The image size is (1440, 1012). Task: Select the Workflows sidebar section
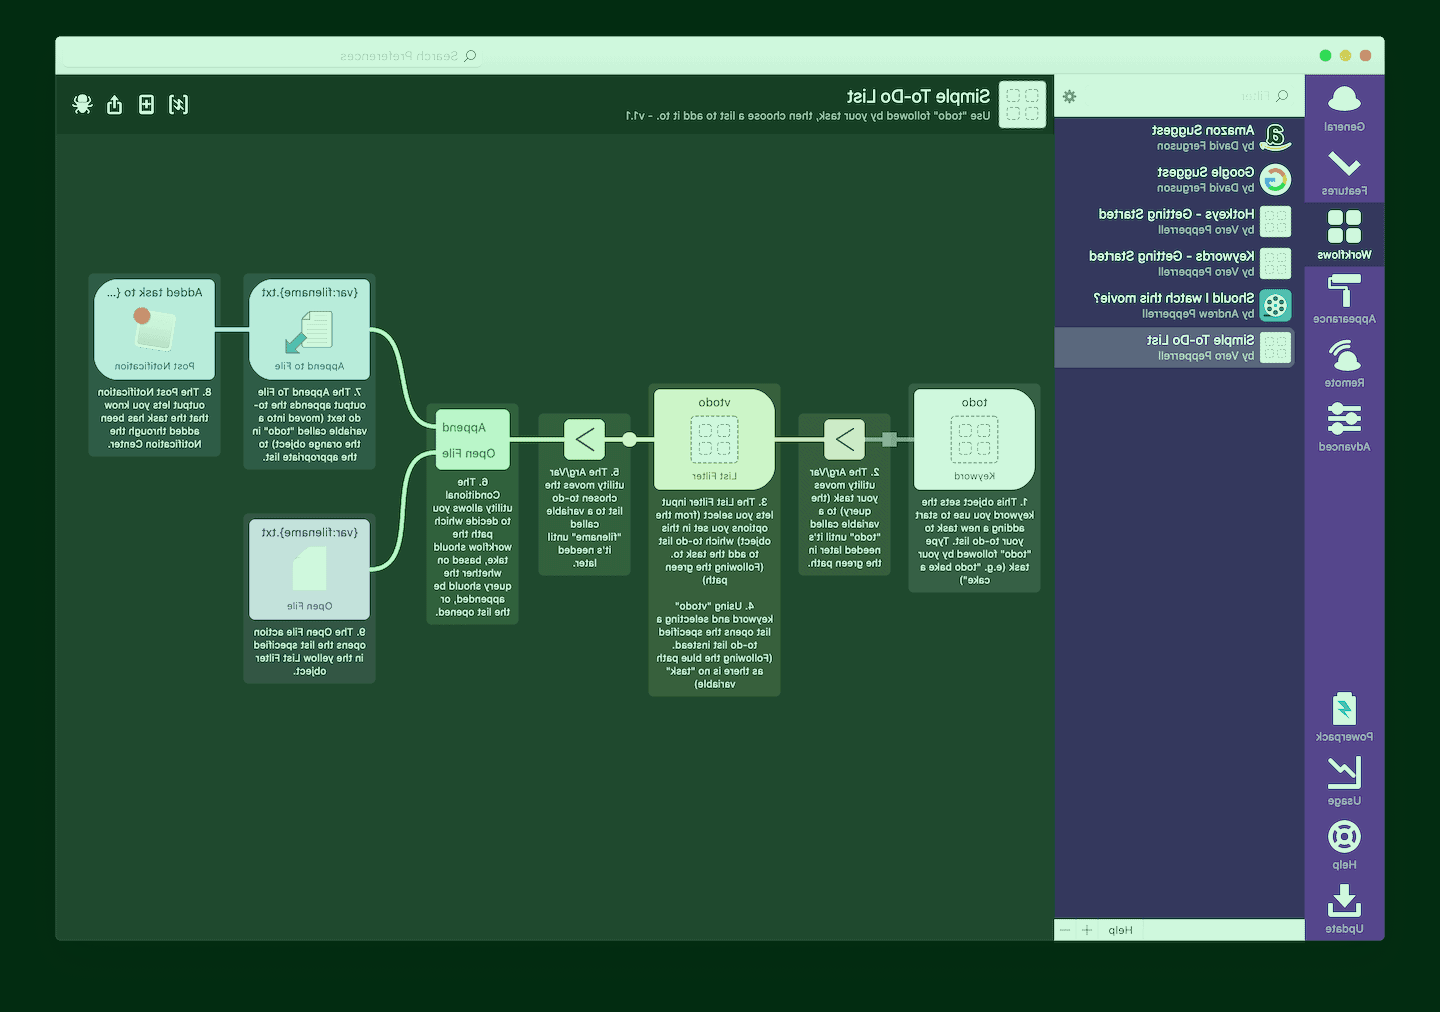[1344, 236]
